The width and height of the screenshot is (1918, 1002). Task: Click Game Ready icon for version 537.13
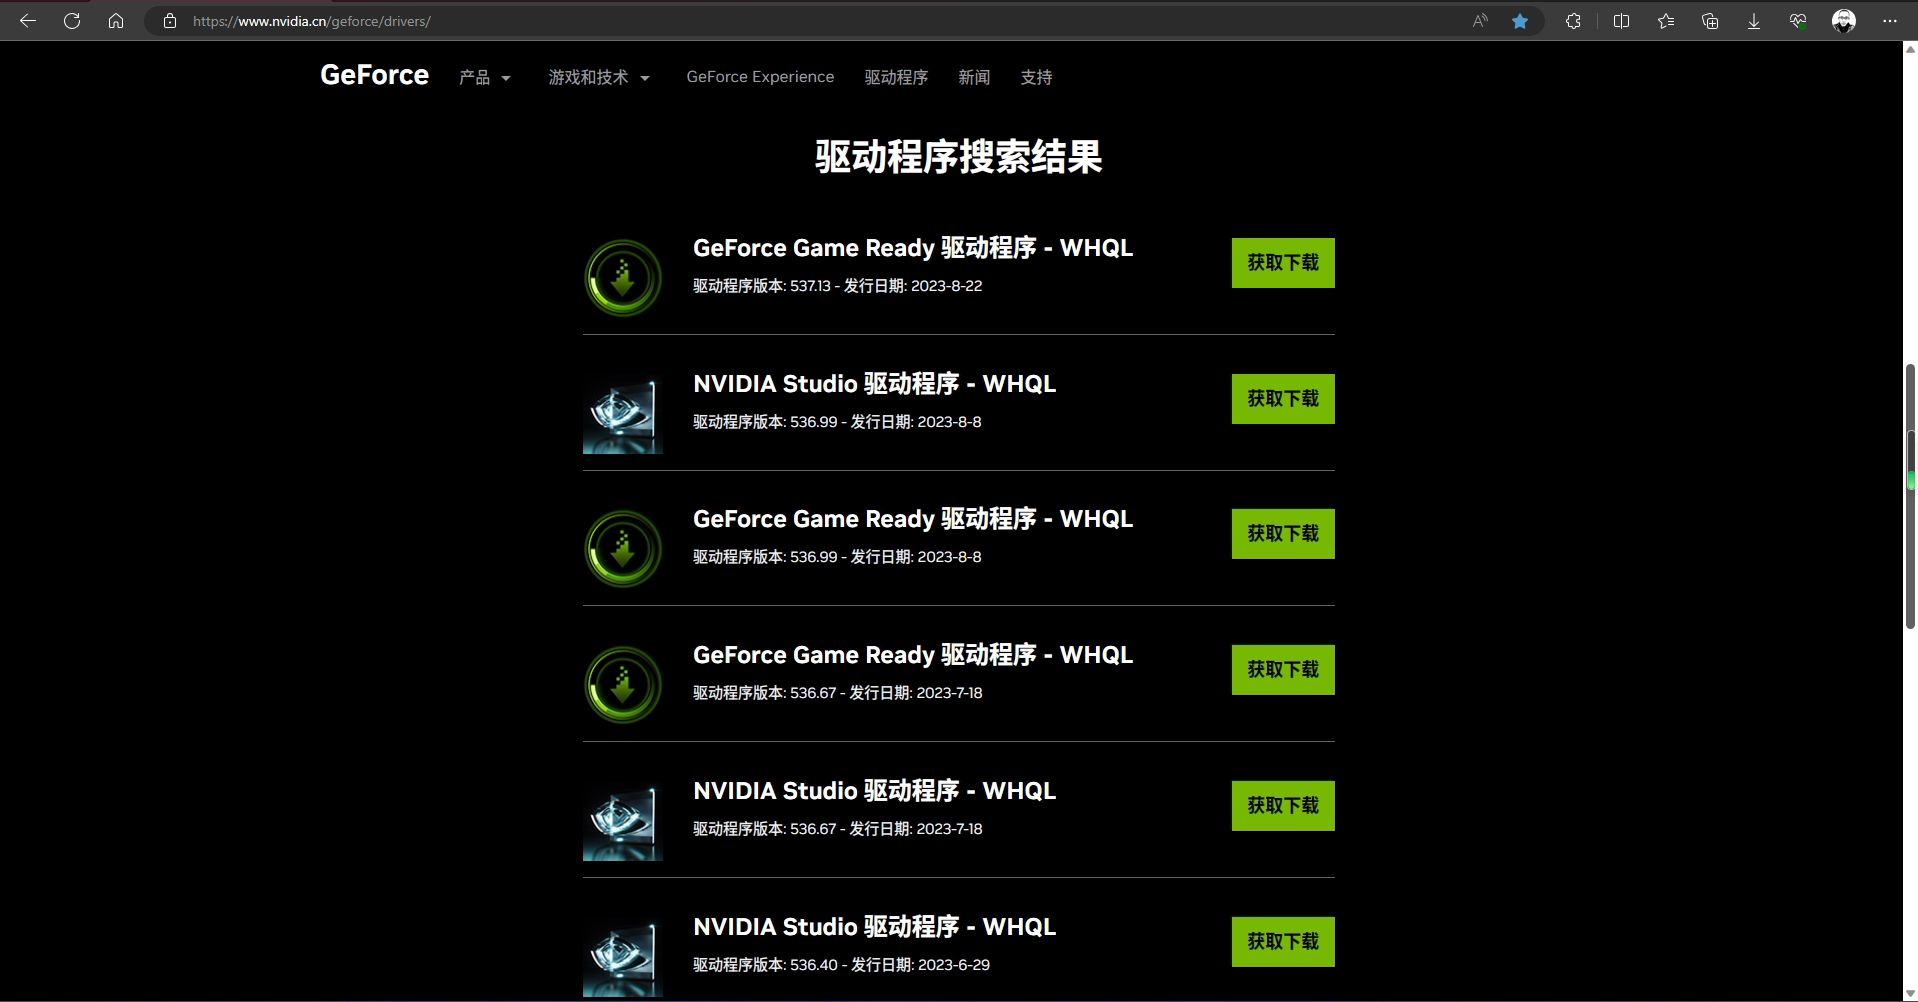click(623, 278)
